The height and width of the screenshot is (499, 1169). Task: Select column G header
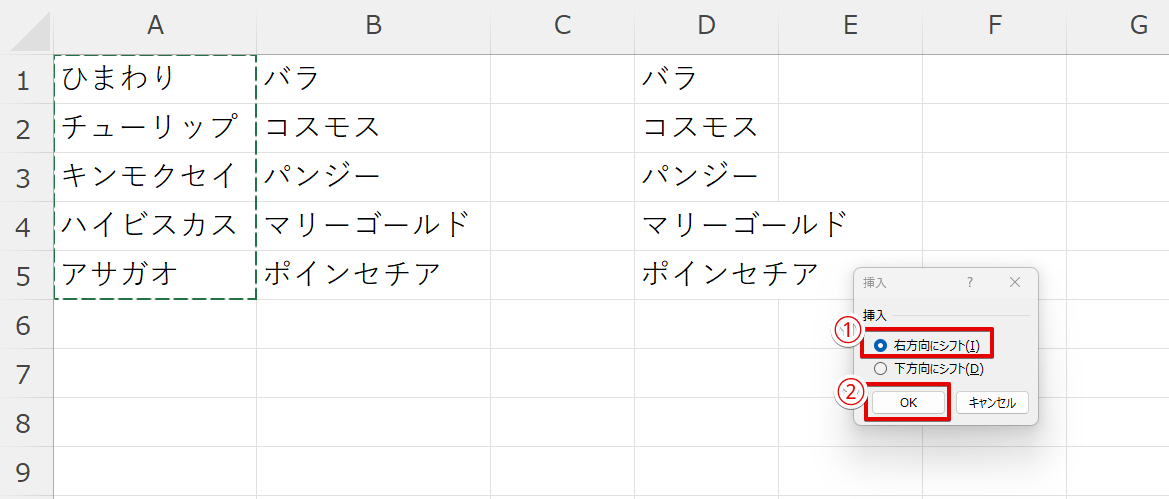click(1138, 27)
